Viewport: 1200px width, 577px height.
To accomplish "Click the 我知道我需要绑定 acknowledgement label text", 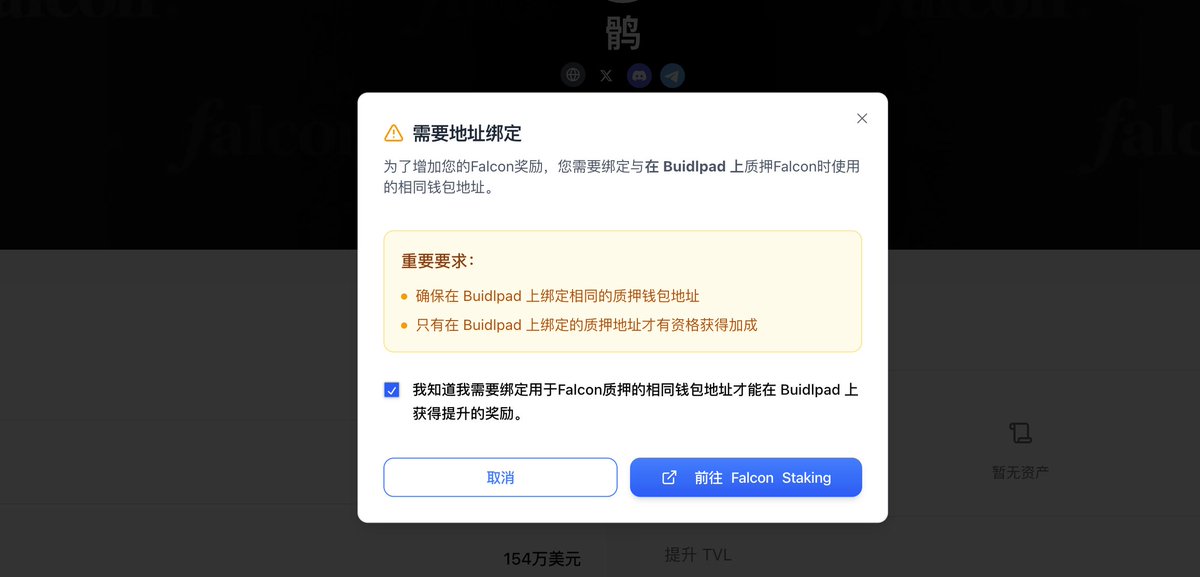I will [635, 401].
